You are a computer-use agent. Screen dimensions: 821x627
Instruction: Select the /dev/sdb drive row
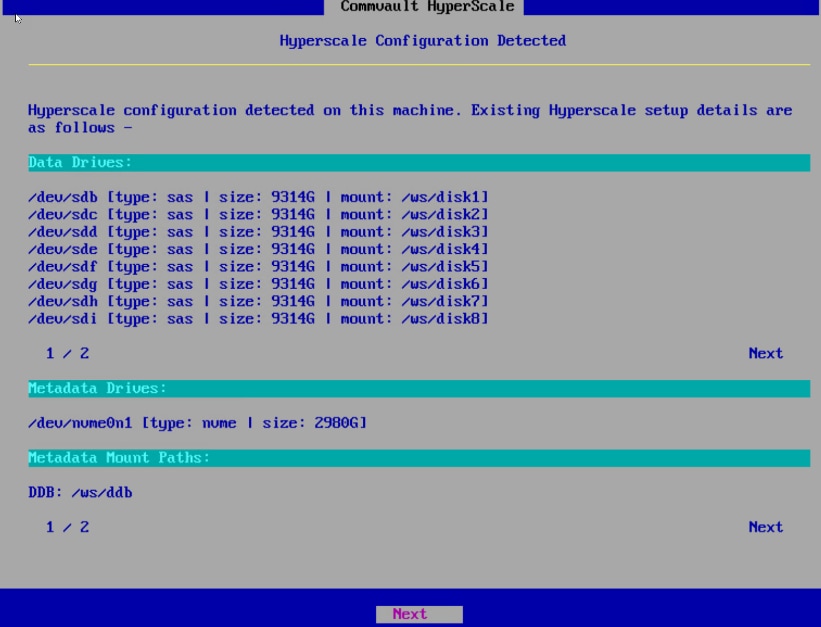(x=258, y=197)
